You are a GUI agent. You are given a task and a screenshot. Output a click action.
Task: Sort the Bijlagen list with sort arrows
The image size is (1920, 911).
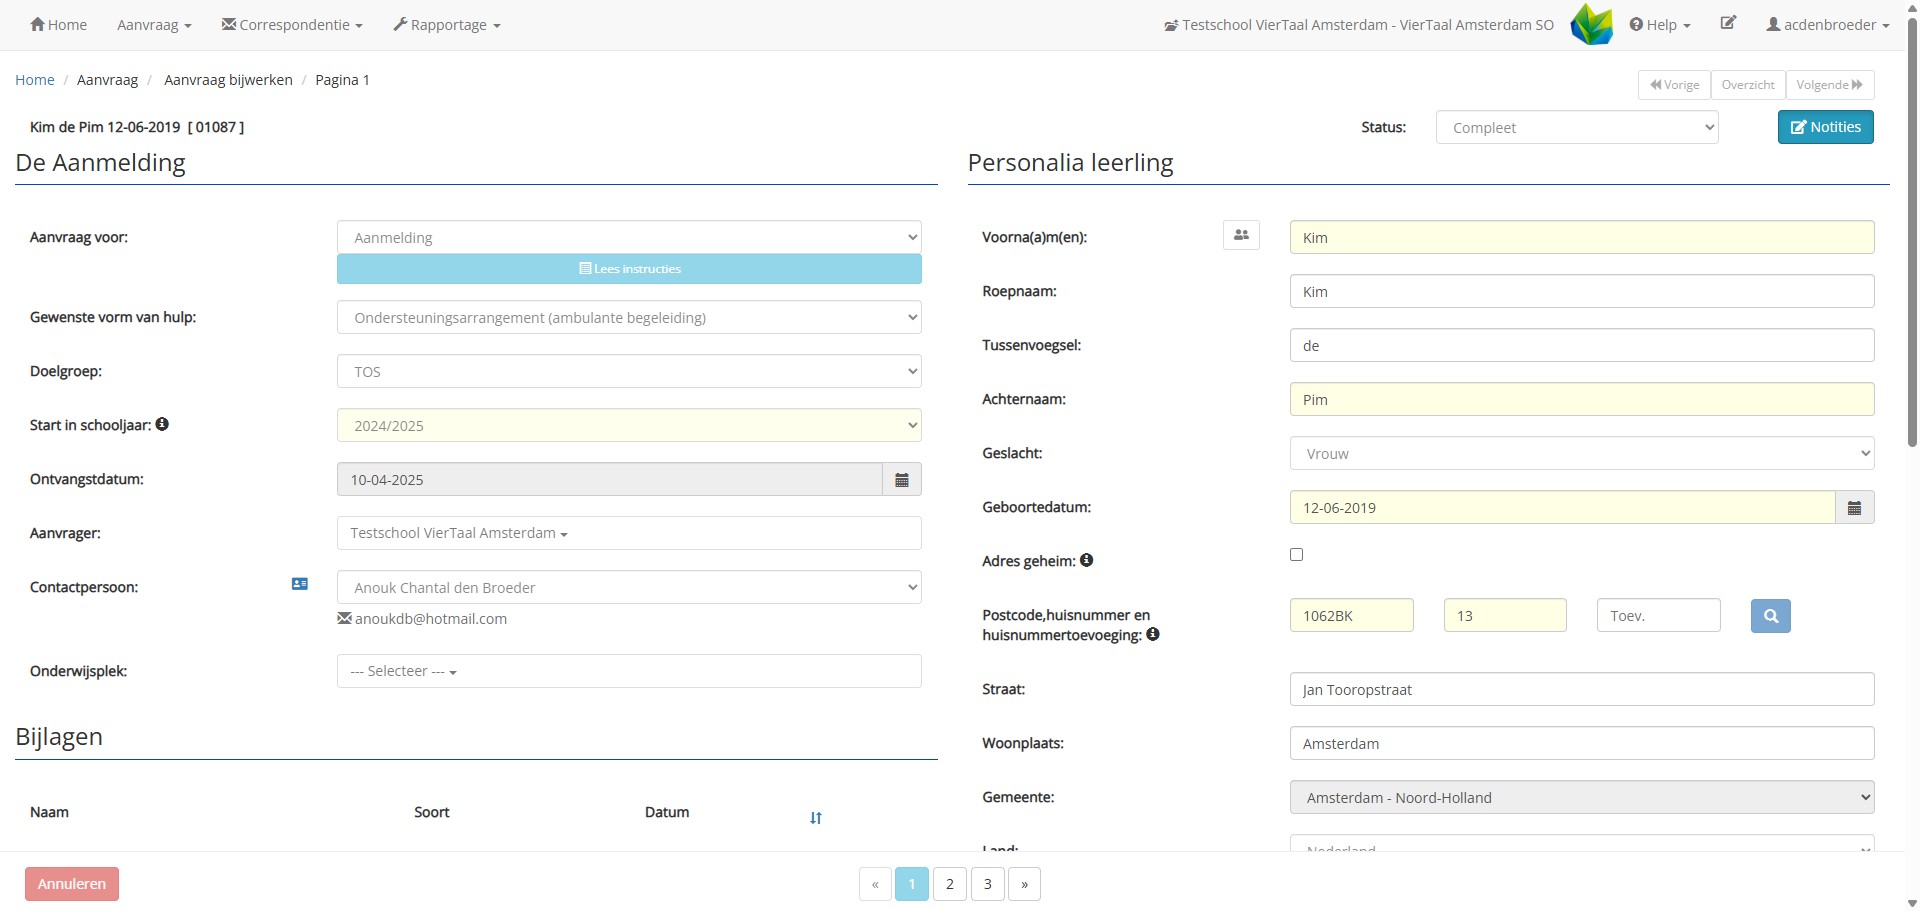click(816, 818)
